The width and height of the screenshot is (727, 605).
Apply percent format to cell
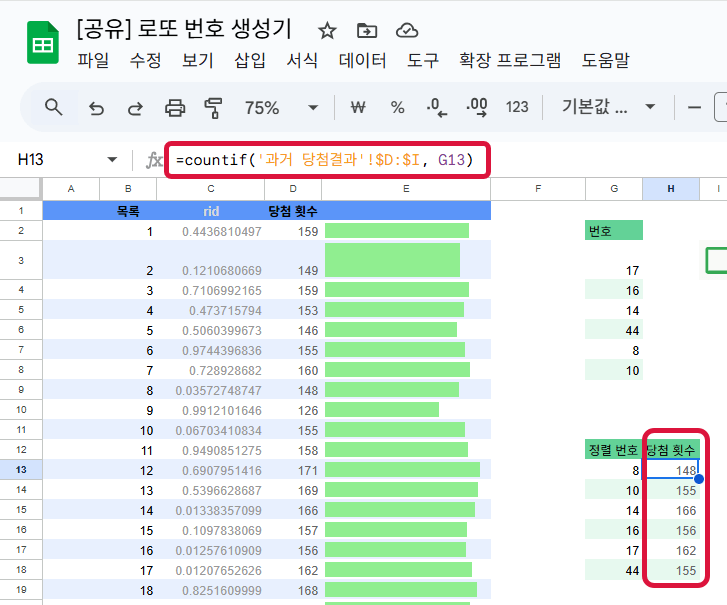point(397,107)
